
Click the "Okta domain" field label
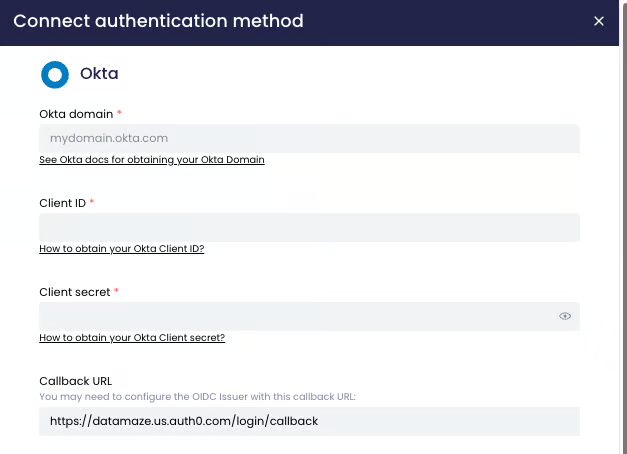[x=76, y=114]
